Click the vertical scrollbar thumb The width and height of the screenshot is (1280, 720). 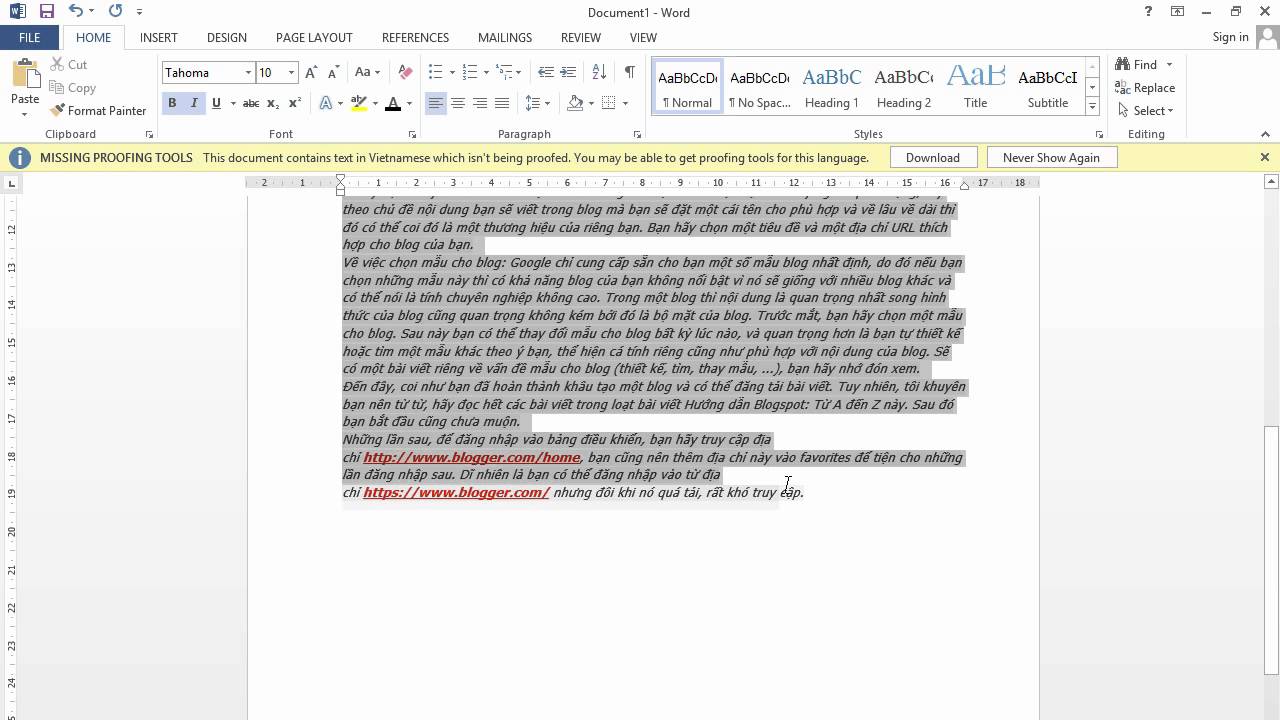pos(1272,549)
